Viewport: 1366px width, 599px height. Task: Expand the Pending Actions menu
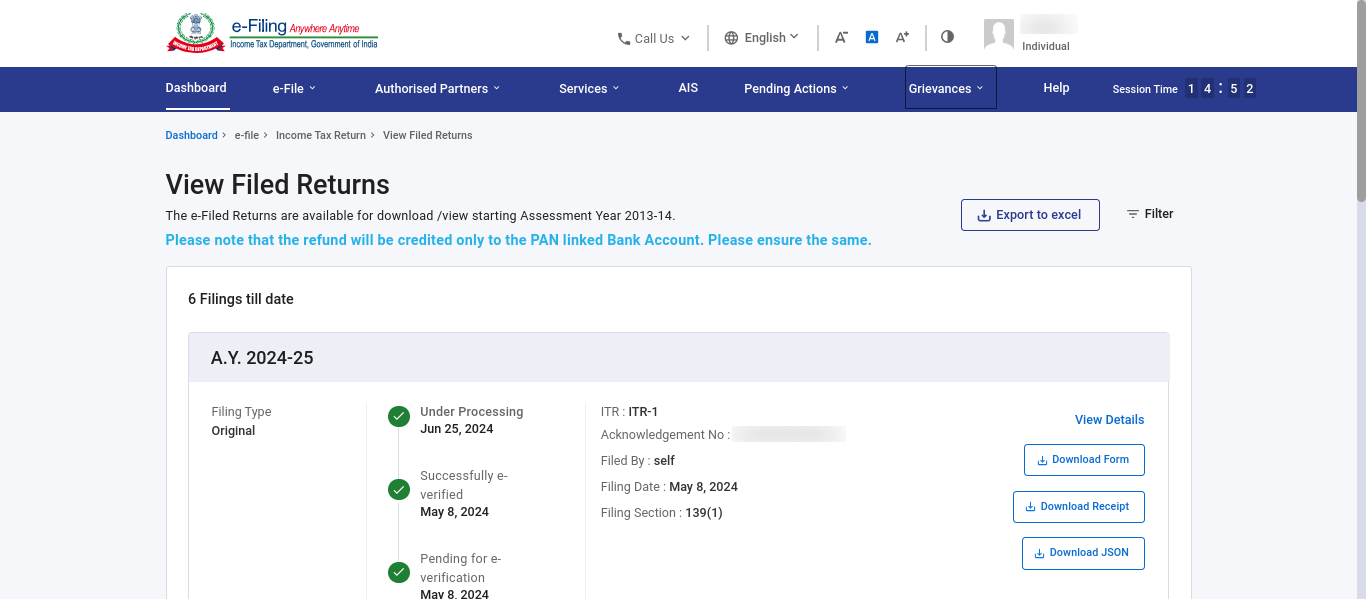click(x=796, y=89)
